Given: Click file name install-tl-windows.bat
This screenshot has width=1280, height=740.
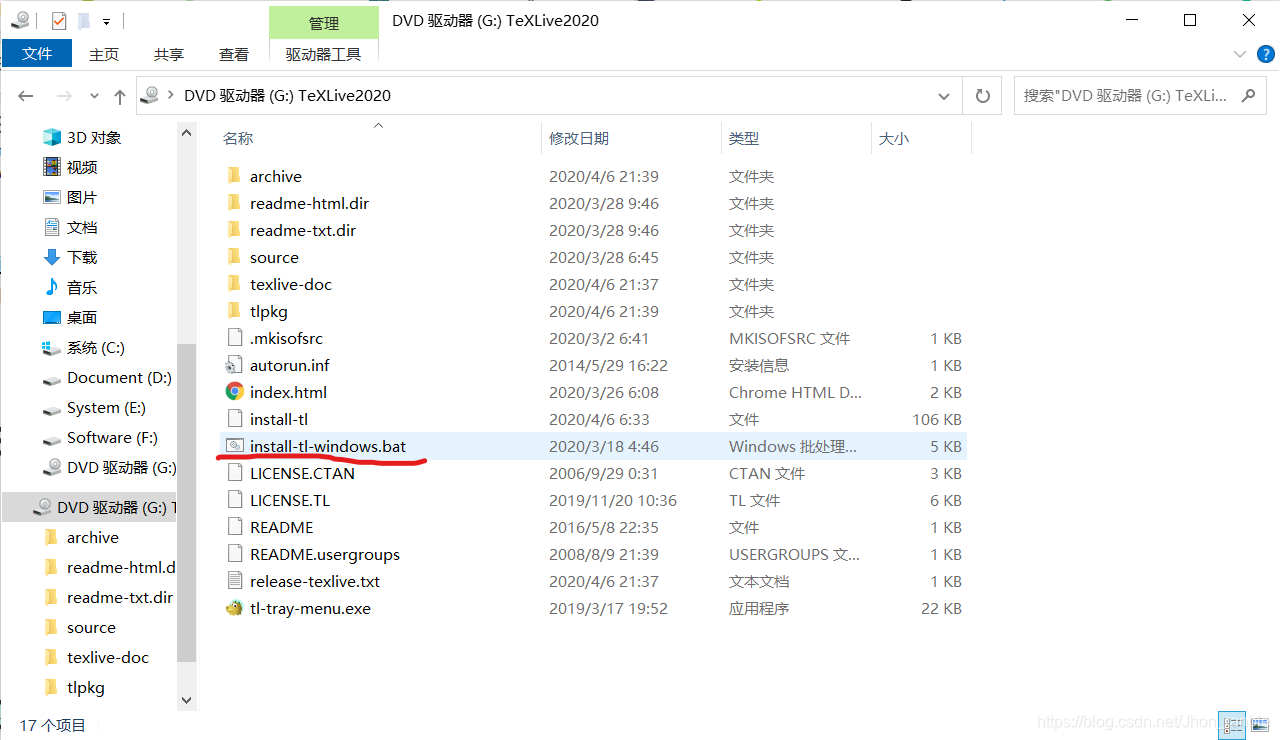Looking at the screenshot, I should pyautogui.click(x=328, y=446).
